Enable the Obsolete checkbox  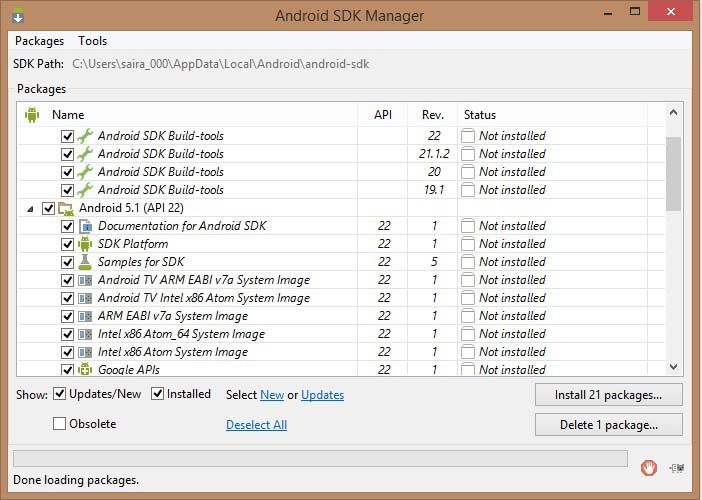pyautogui.click(x=60, y=424)
